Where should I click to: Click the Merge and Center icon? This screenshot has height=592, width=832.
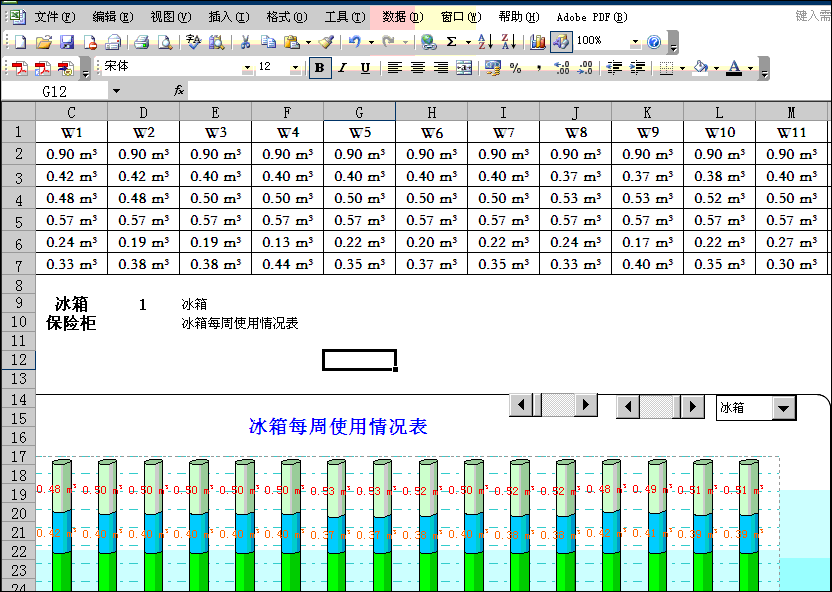[464, 68]
